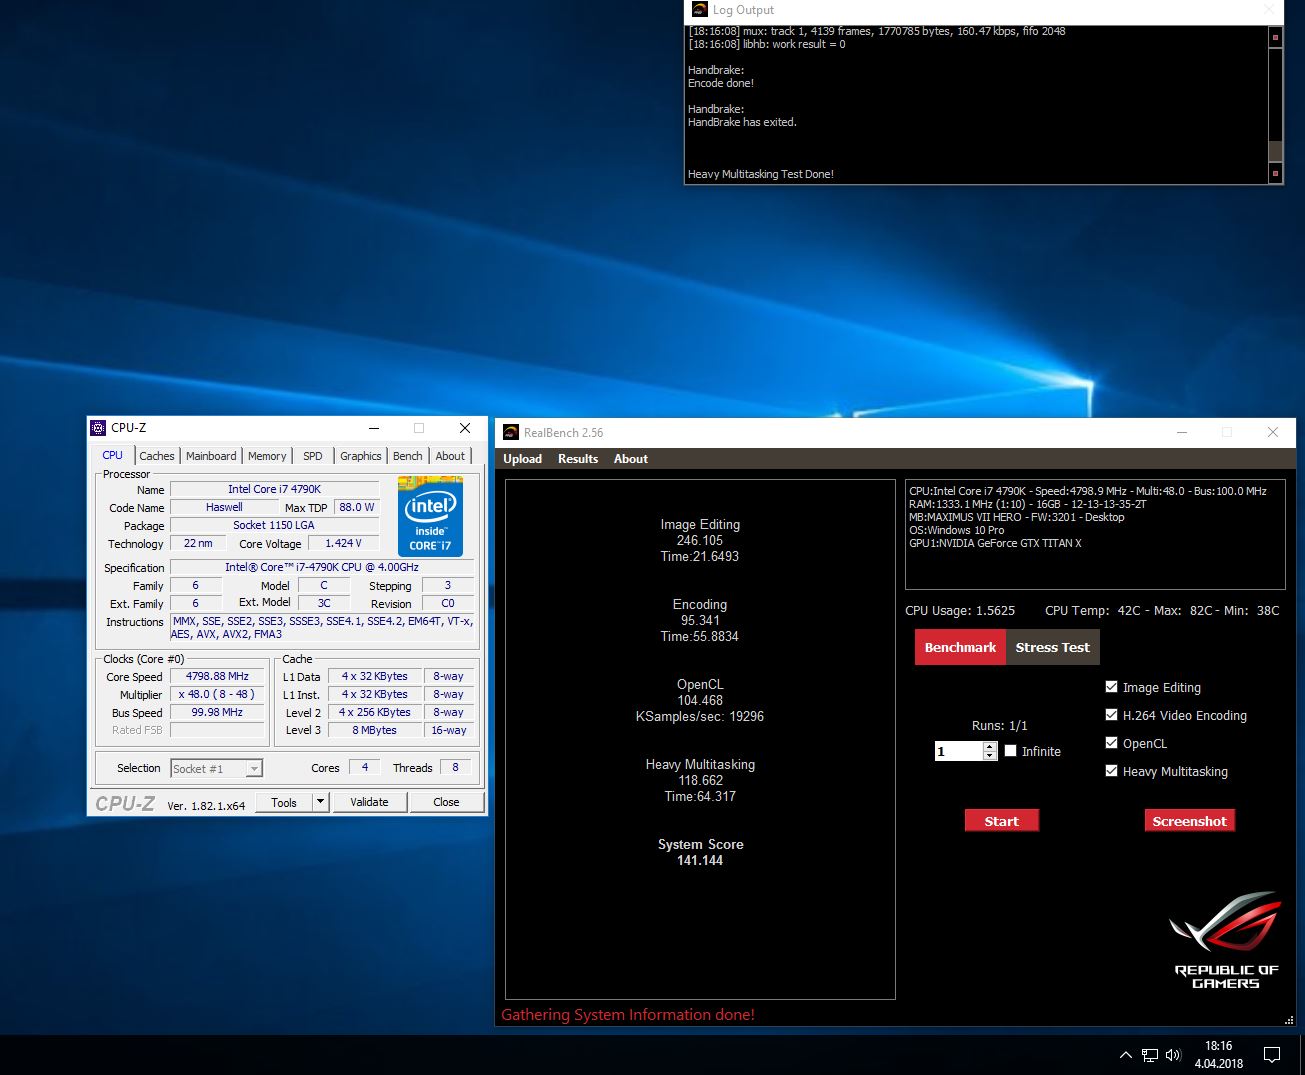
Task: Click the Code Name value Haswell
Action: (x=224, y=507)
